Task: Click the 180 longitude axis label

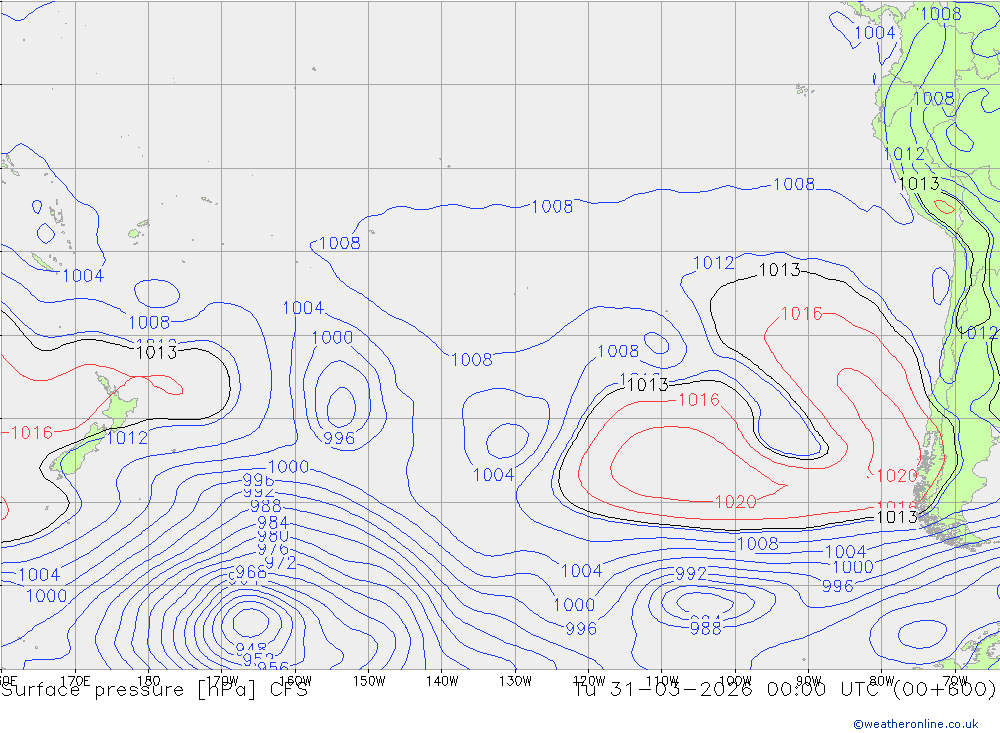Action: [149, 681]
